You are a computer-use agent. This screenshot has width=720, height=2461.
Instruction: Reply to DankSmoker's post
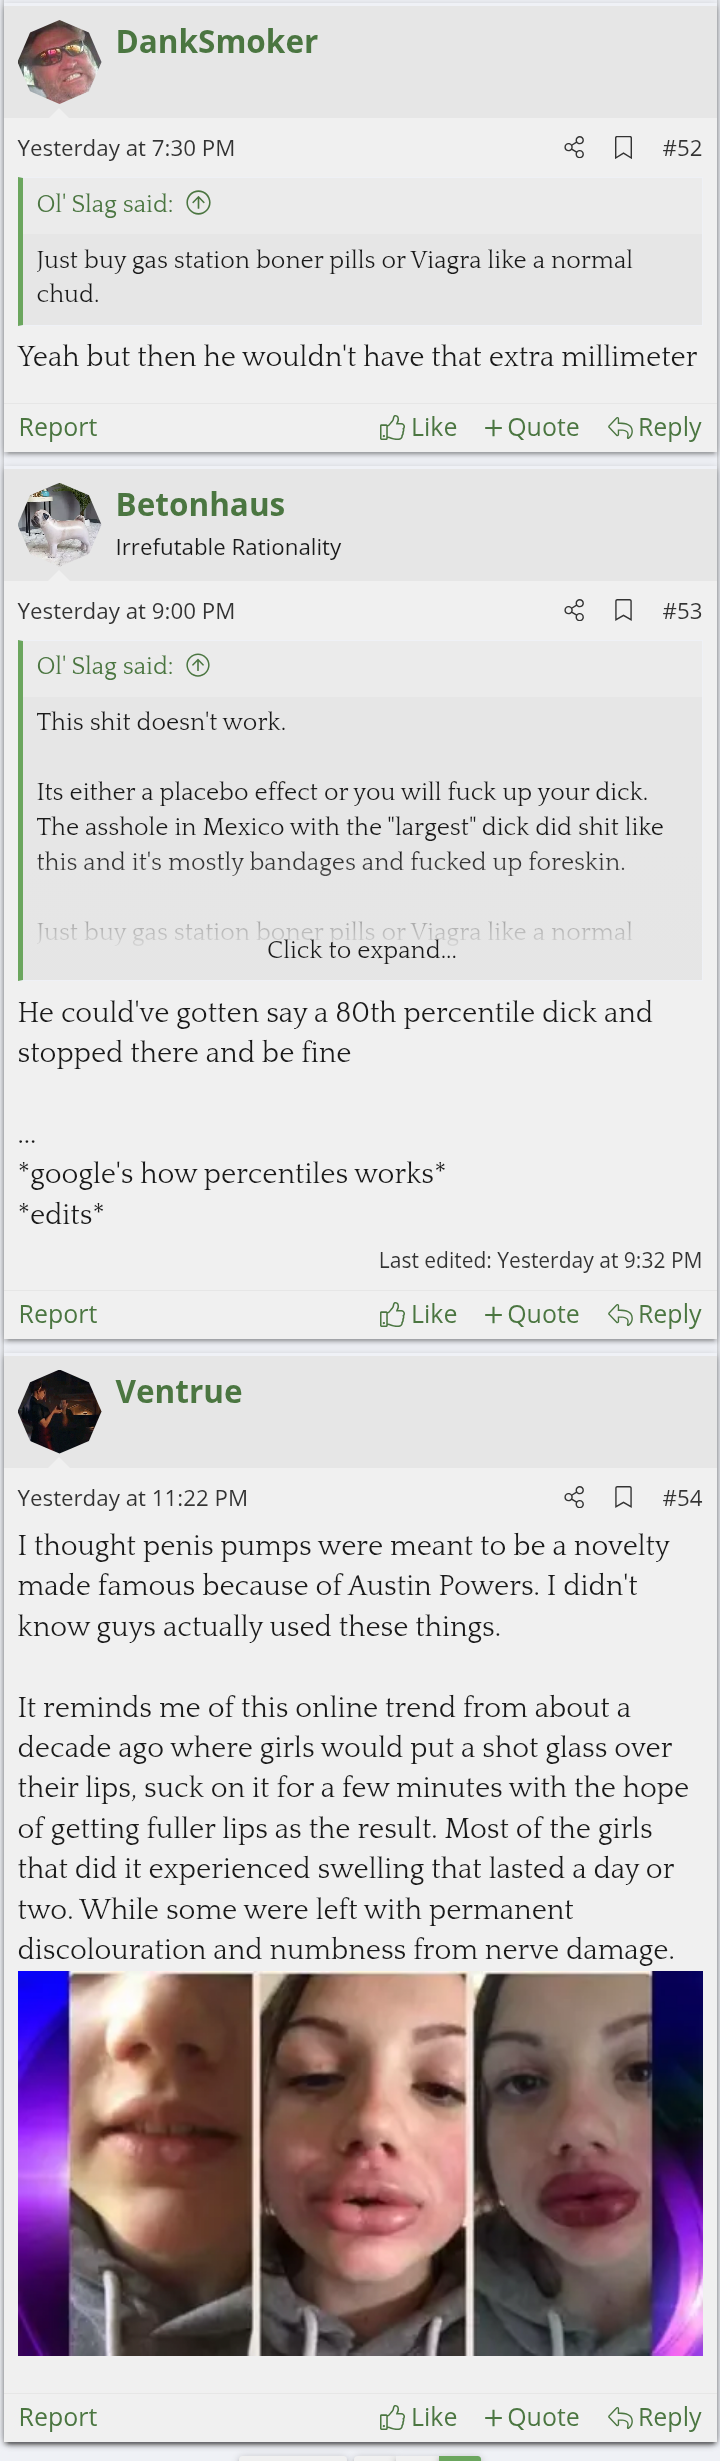pos(655,427)
